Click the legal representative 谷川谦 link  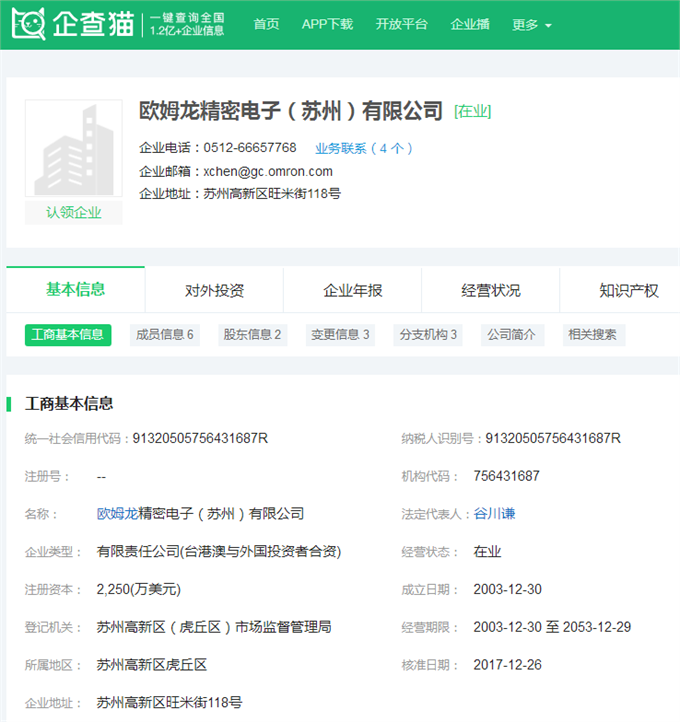click(x=494, y=514)
